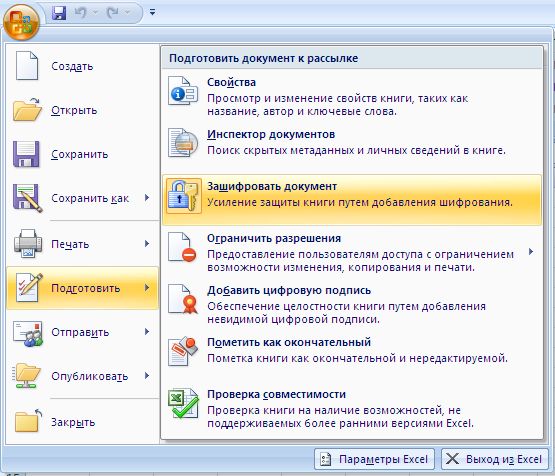This screenshot has height=476, width=555.
Task: Expand the Печать submenu arrow
Action: (x=147, y=243)
